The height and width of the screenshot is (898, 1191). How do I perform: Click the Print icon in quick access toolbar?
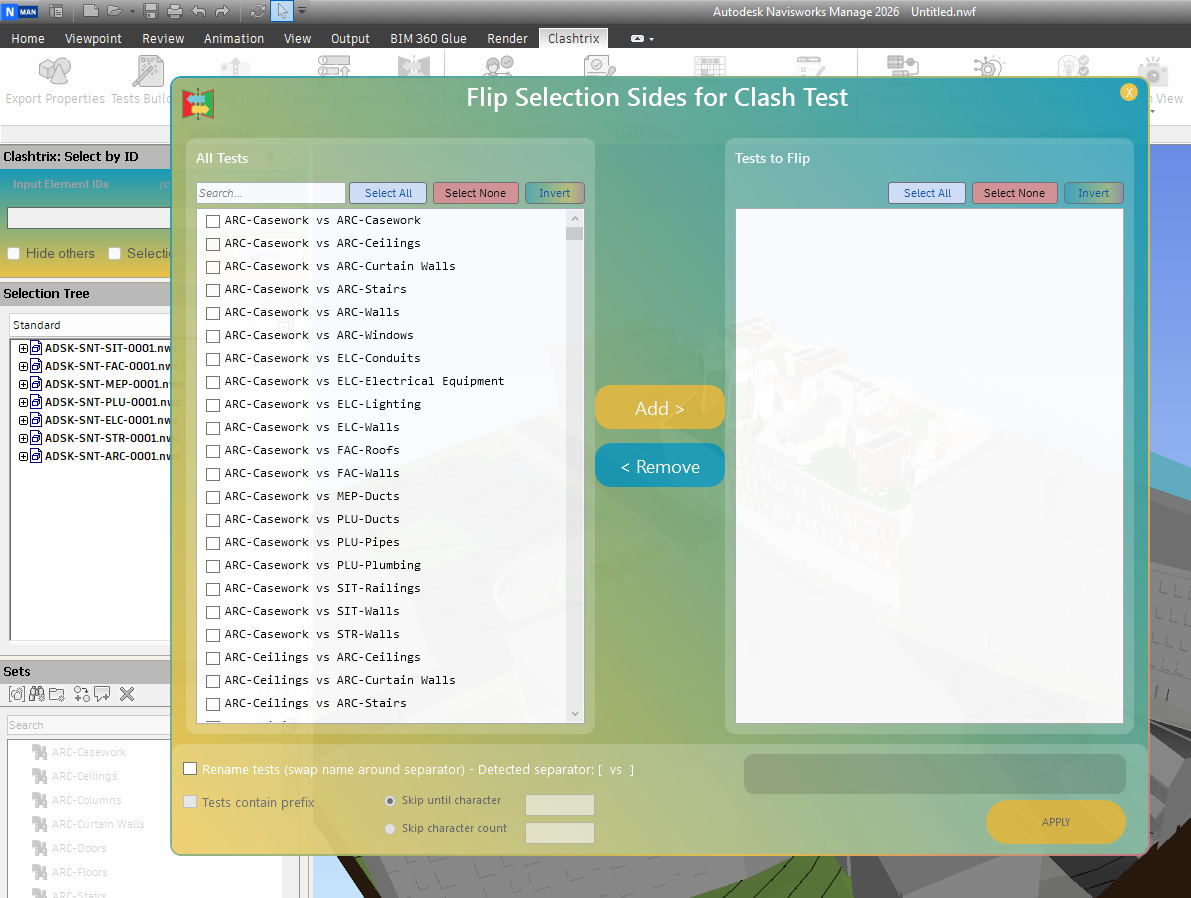[x=174, y=11]
